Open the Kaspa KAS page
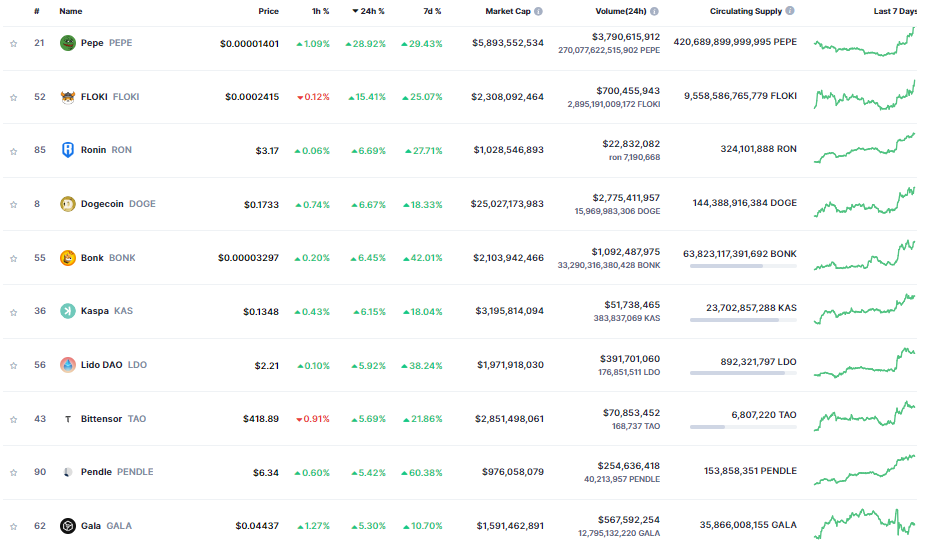This screenshot has height=548, width=939. click(x=107, y=311)
